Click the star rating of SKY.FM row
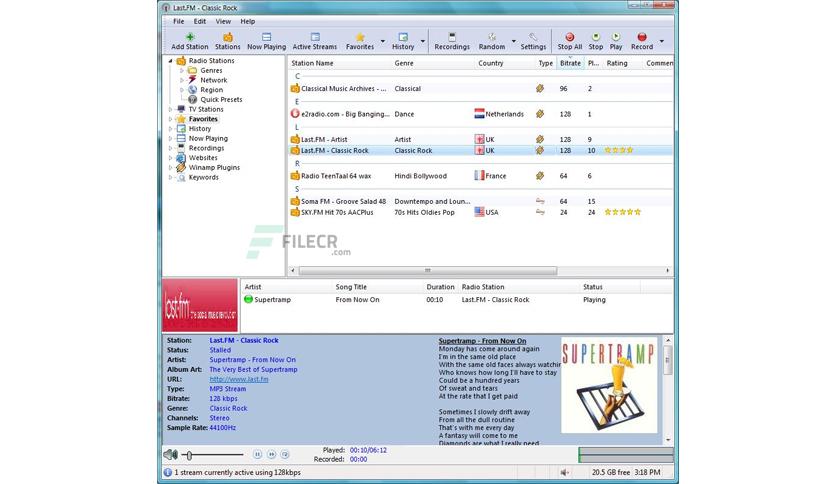 pyautogui.click(x=622, y=212)
